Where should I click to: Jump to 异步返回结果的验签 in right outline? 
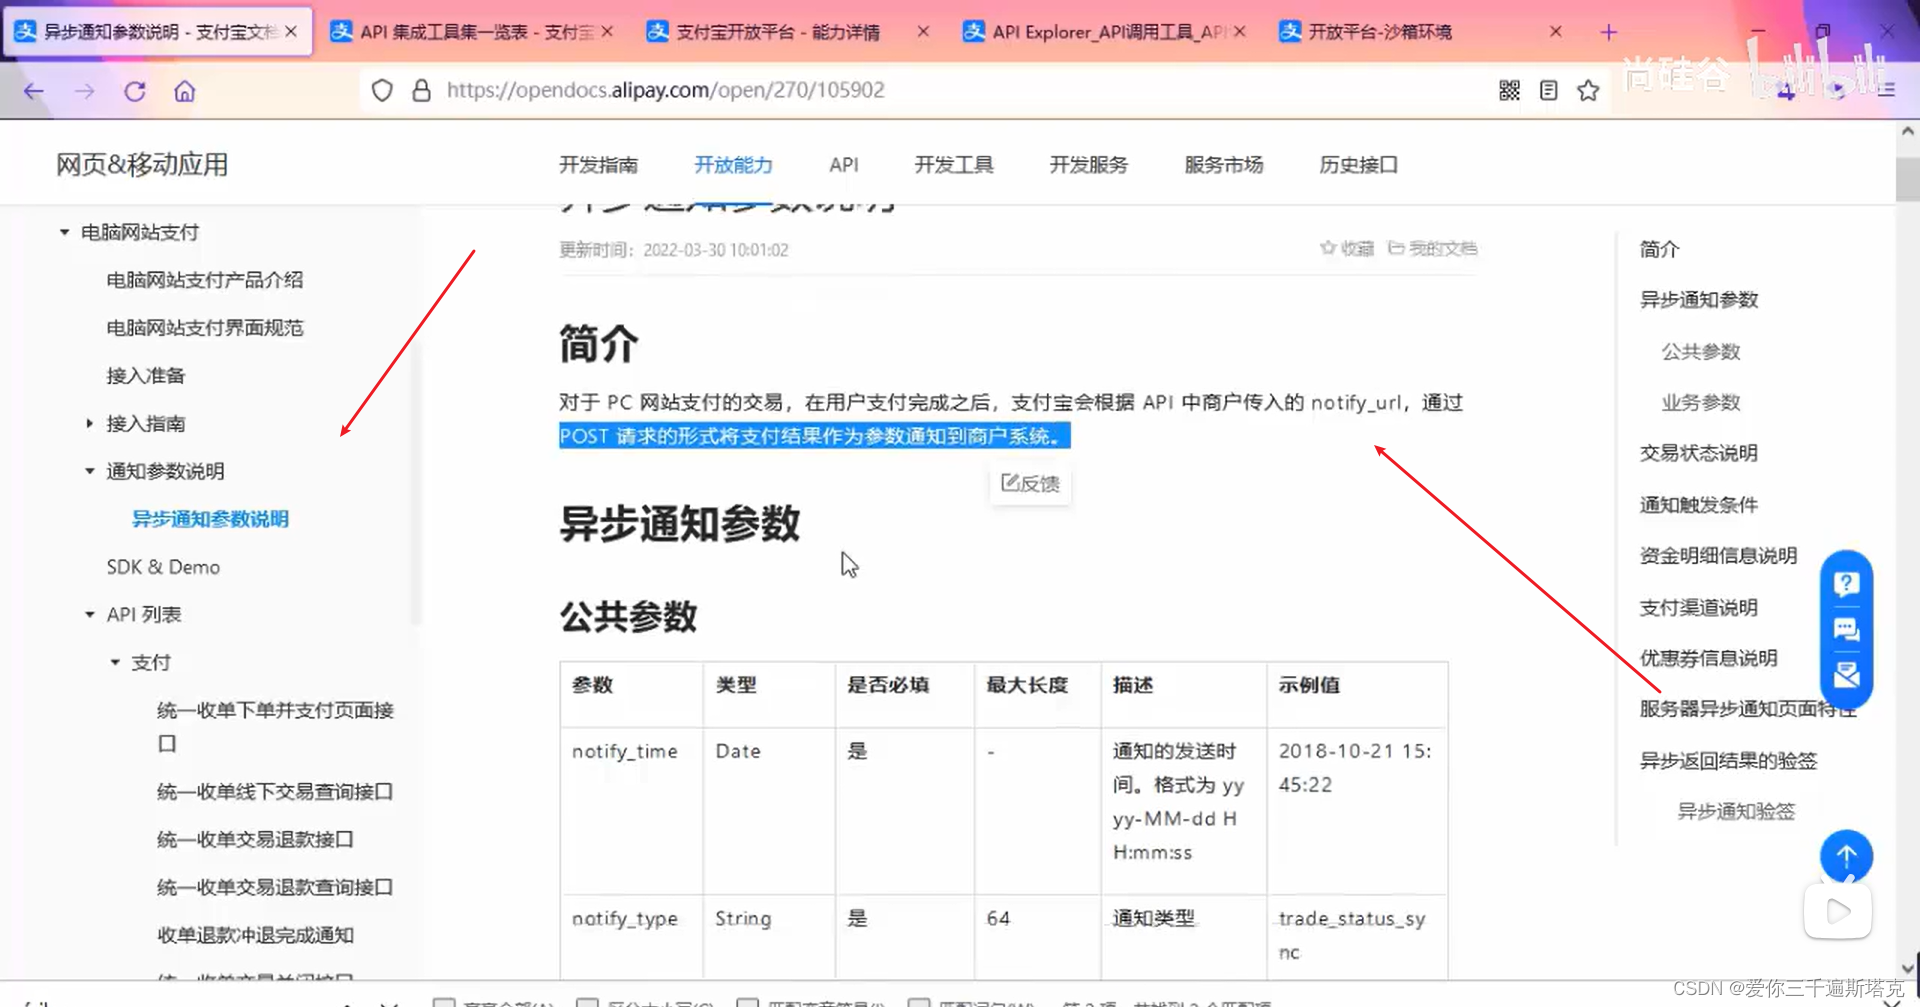tap(1728, 761)
